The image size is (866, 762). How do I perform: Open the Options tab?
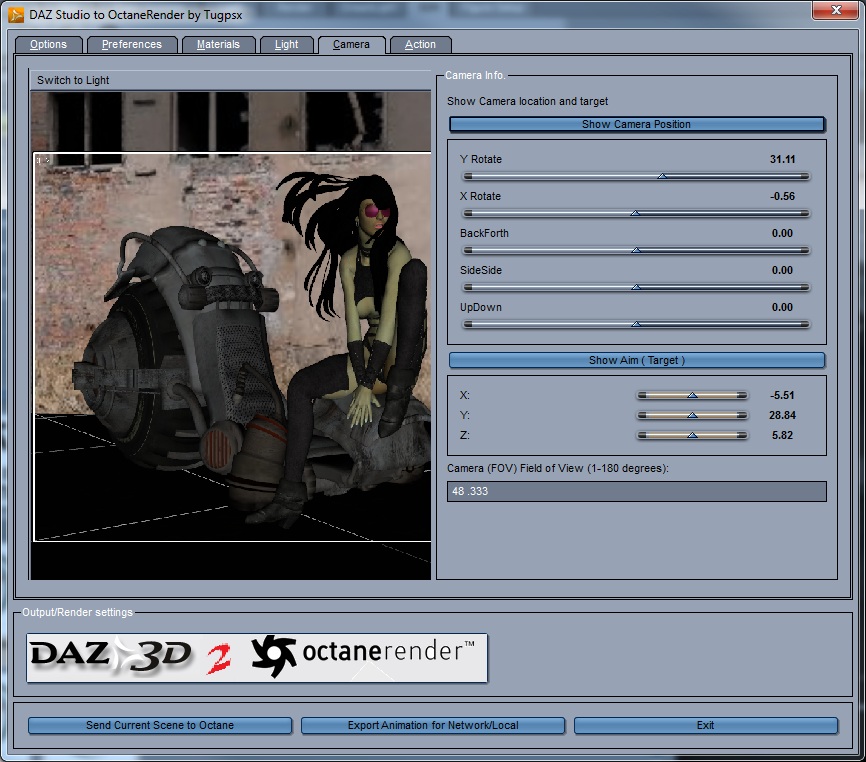48,45
